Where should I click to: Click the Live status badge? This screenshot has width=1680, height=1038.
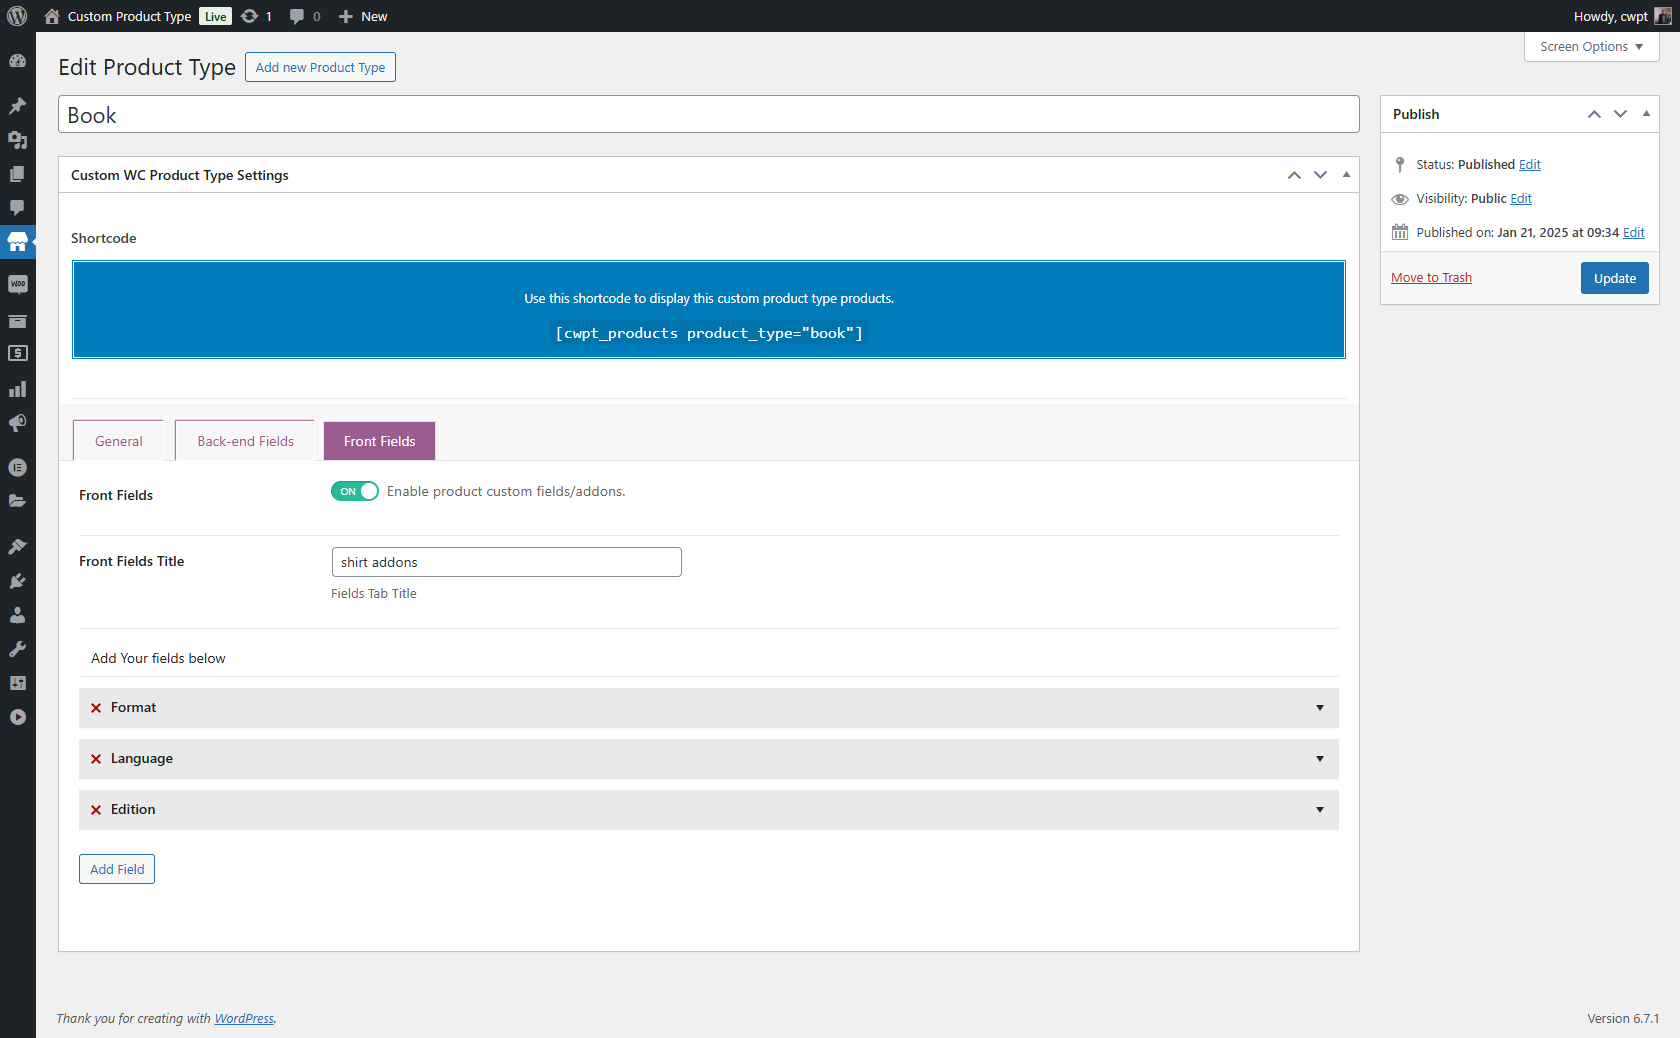tap(215, 16)
